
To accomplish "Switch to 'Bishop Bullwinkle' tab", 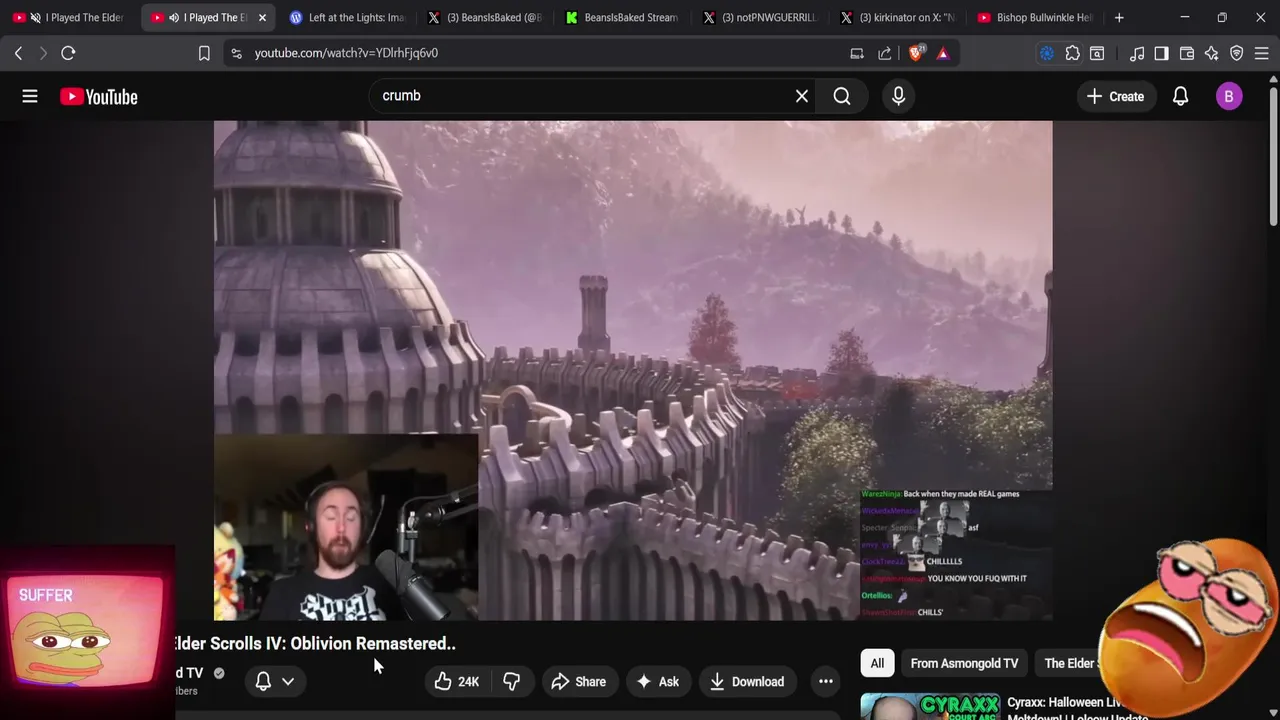I will click(x=1035, y=17).
